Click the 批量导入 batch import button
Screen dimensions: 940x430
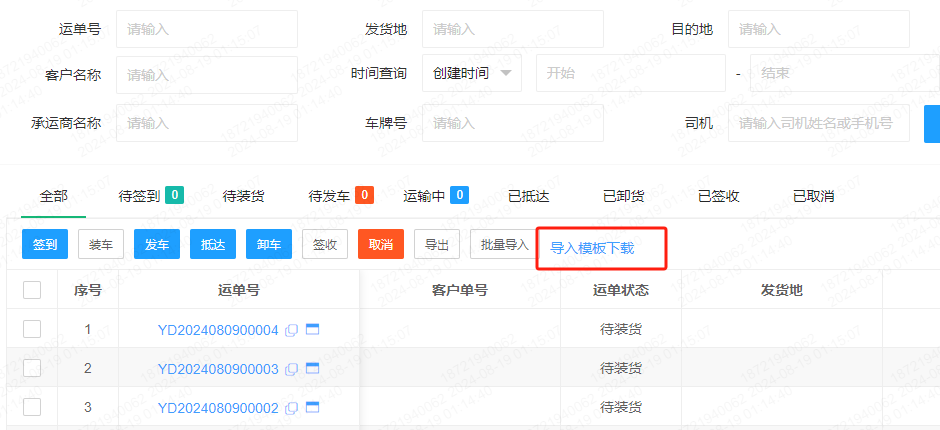point(505,245)
